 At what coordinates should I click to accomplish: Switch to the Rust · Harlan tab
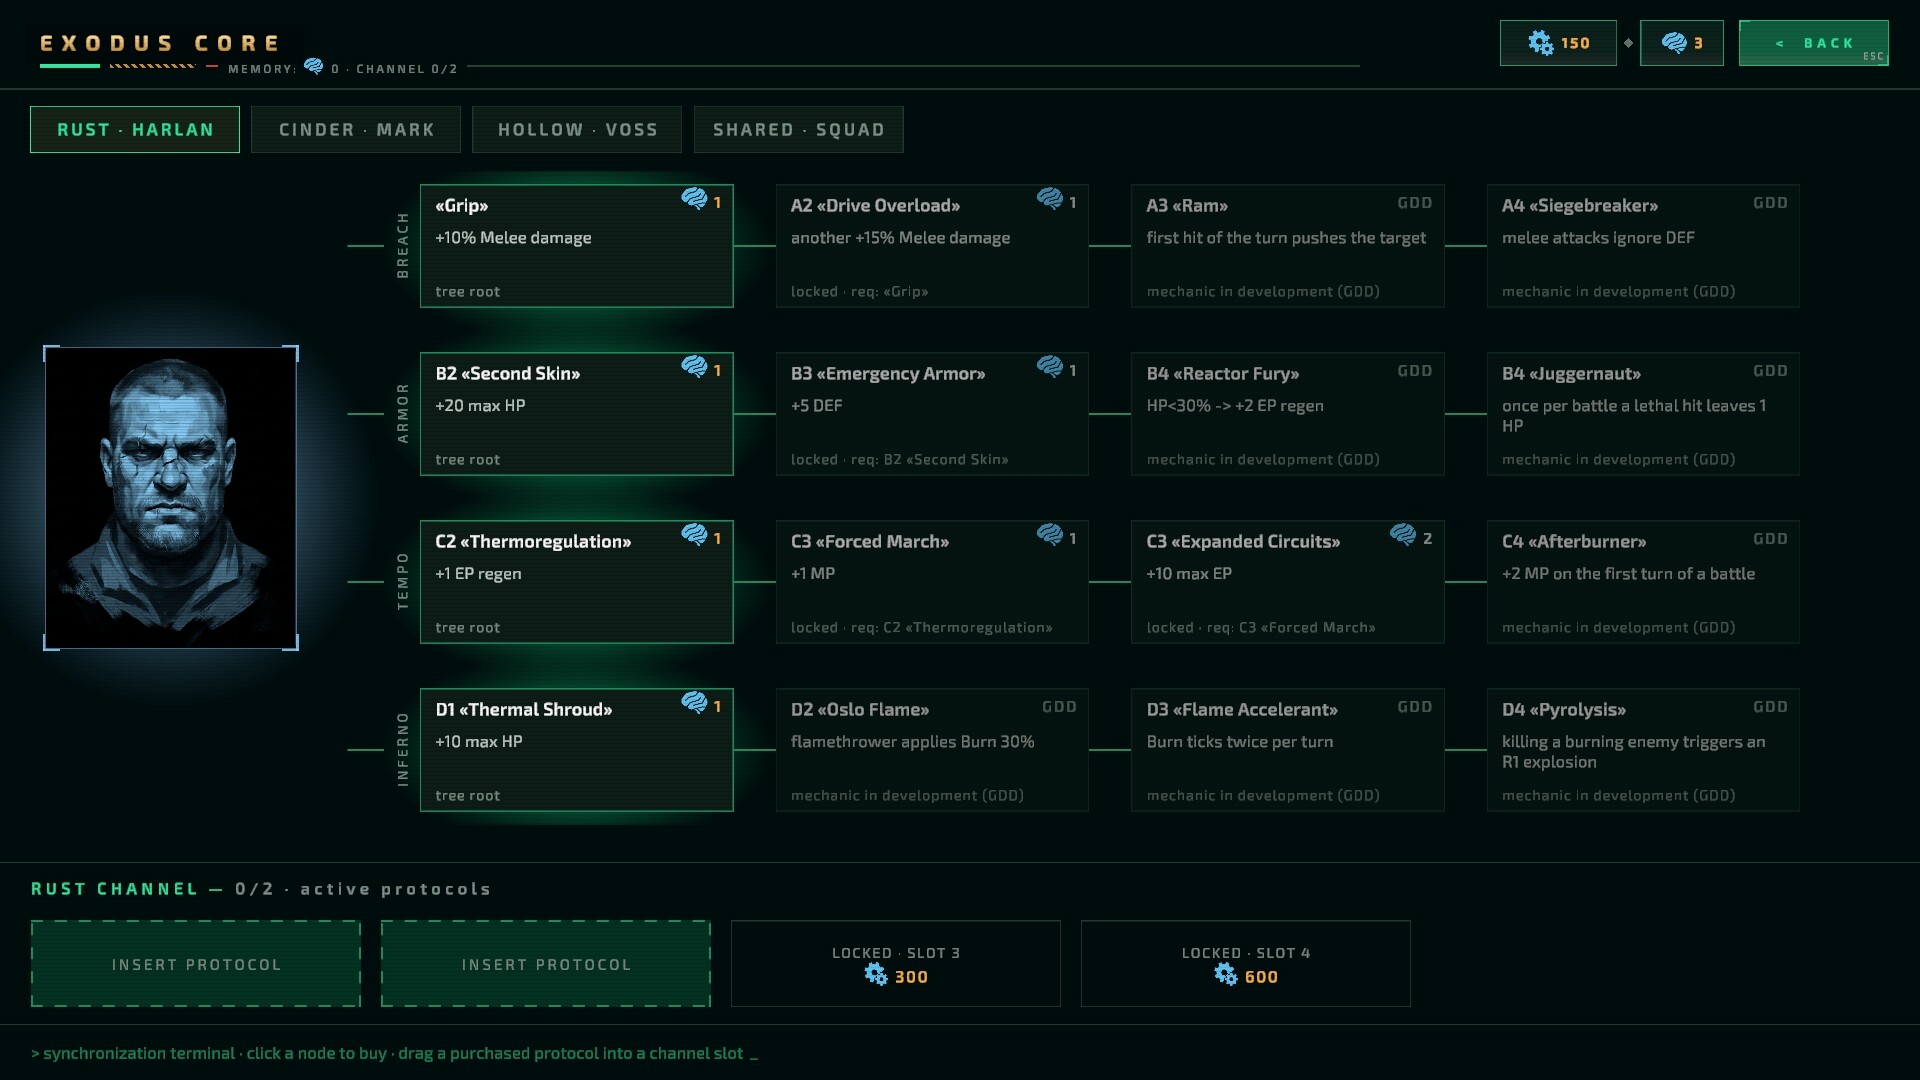click(135, 130)
